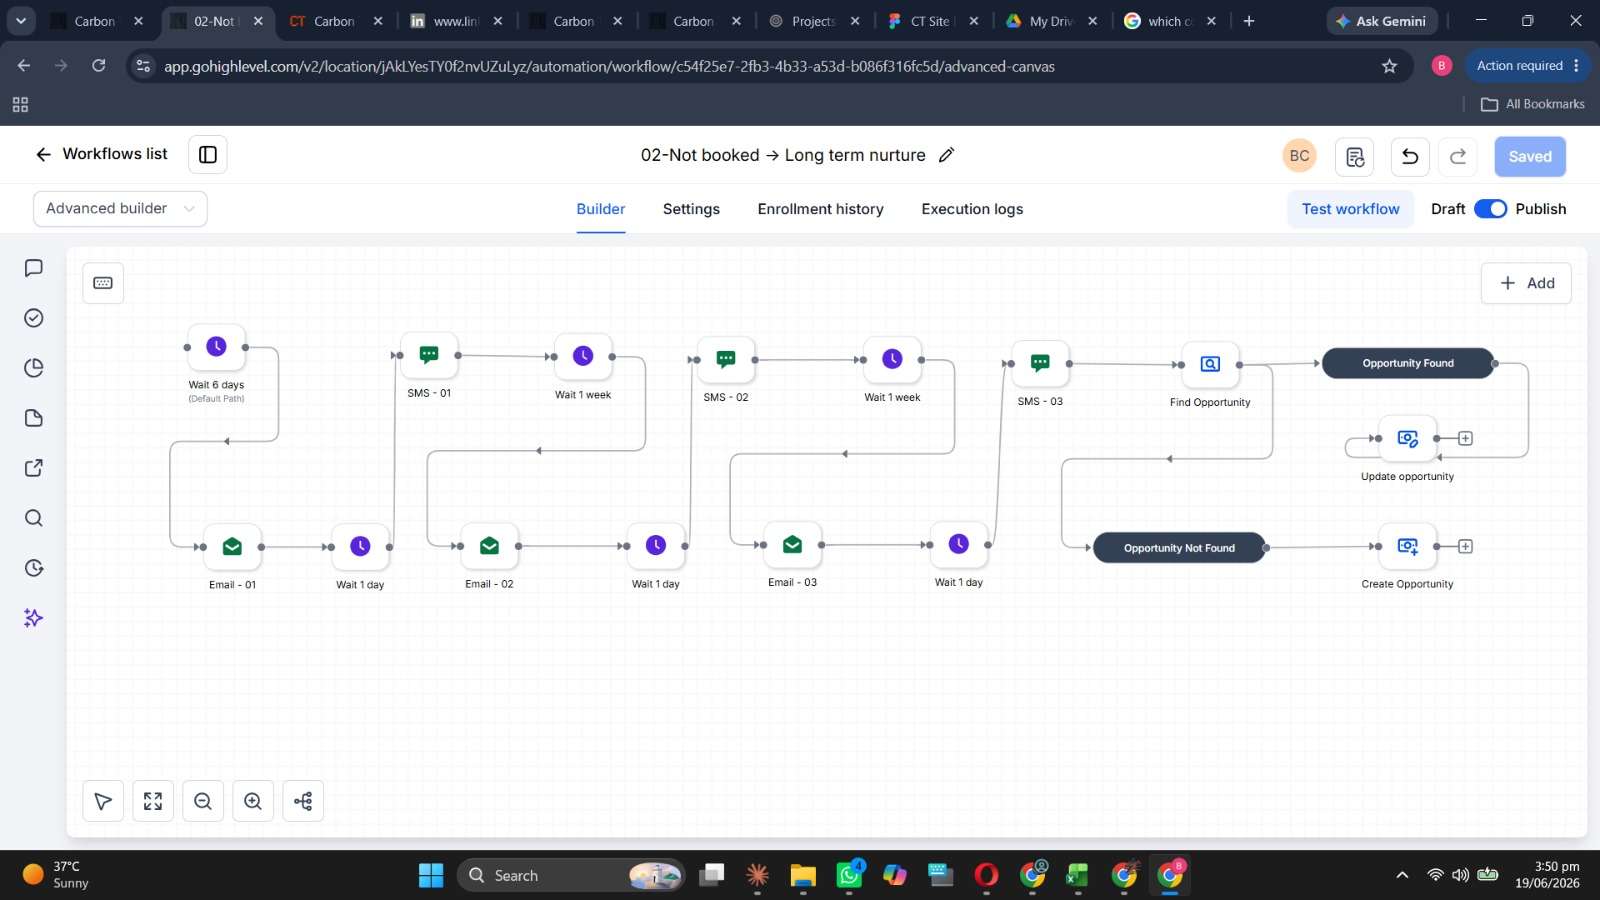Go back to Workflows list
This screenshot has width=1600, height=900.
click(101, 154)
